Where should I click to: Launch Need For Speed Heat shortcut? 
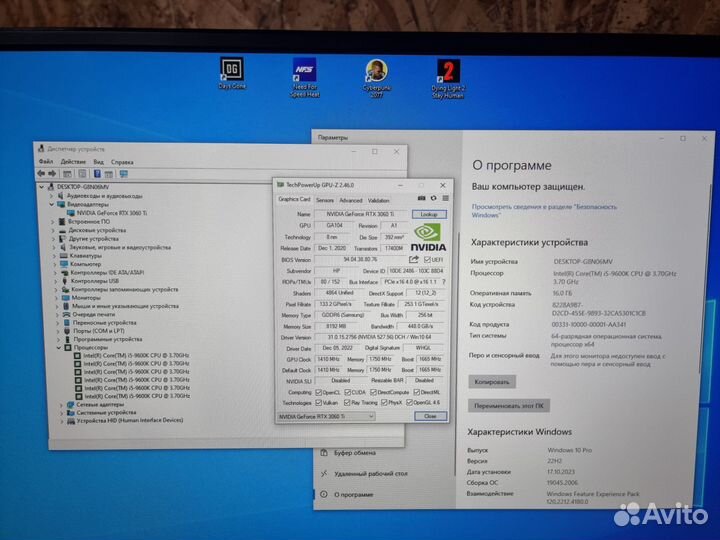click(x=304, y=77)
